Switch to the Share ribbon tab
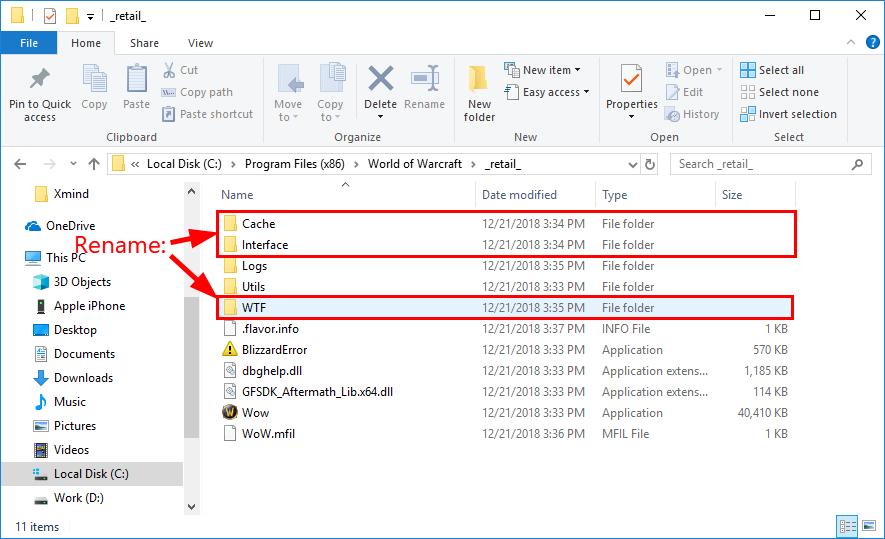Viewport: 885px width, 539px height. point(144,43)
